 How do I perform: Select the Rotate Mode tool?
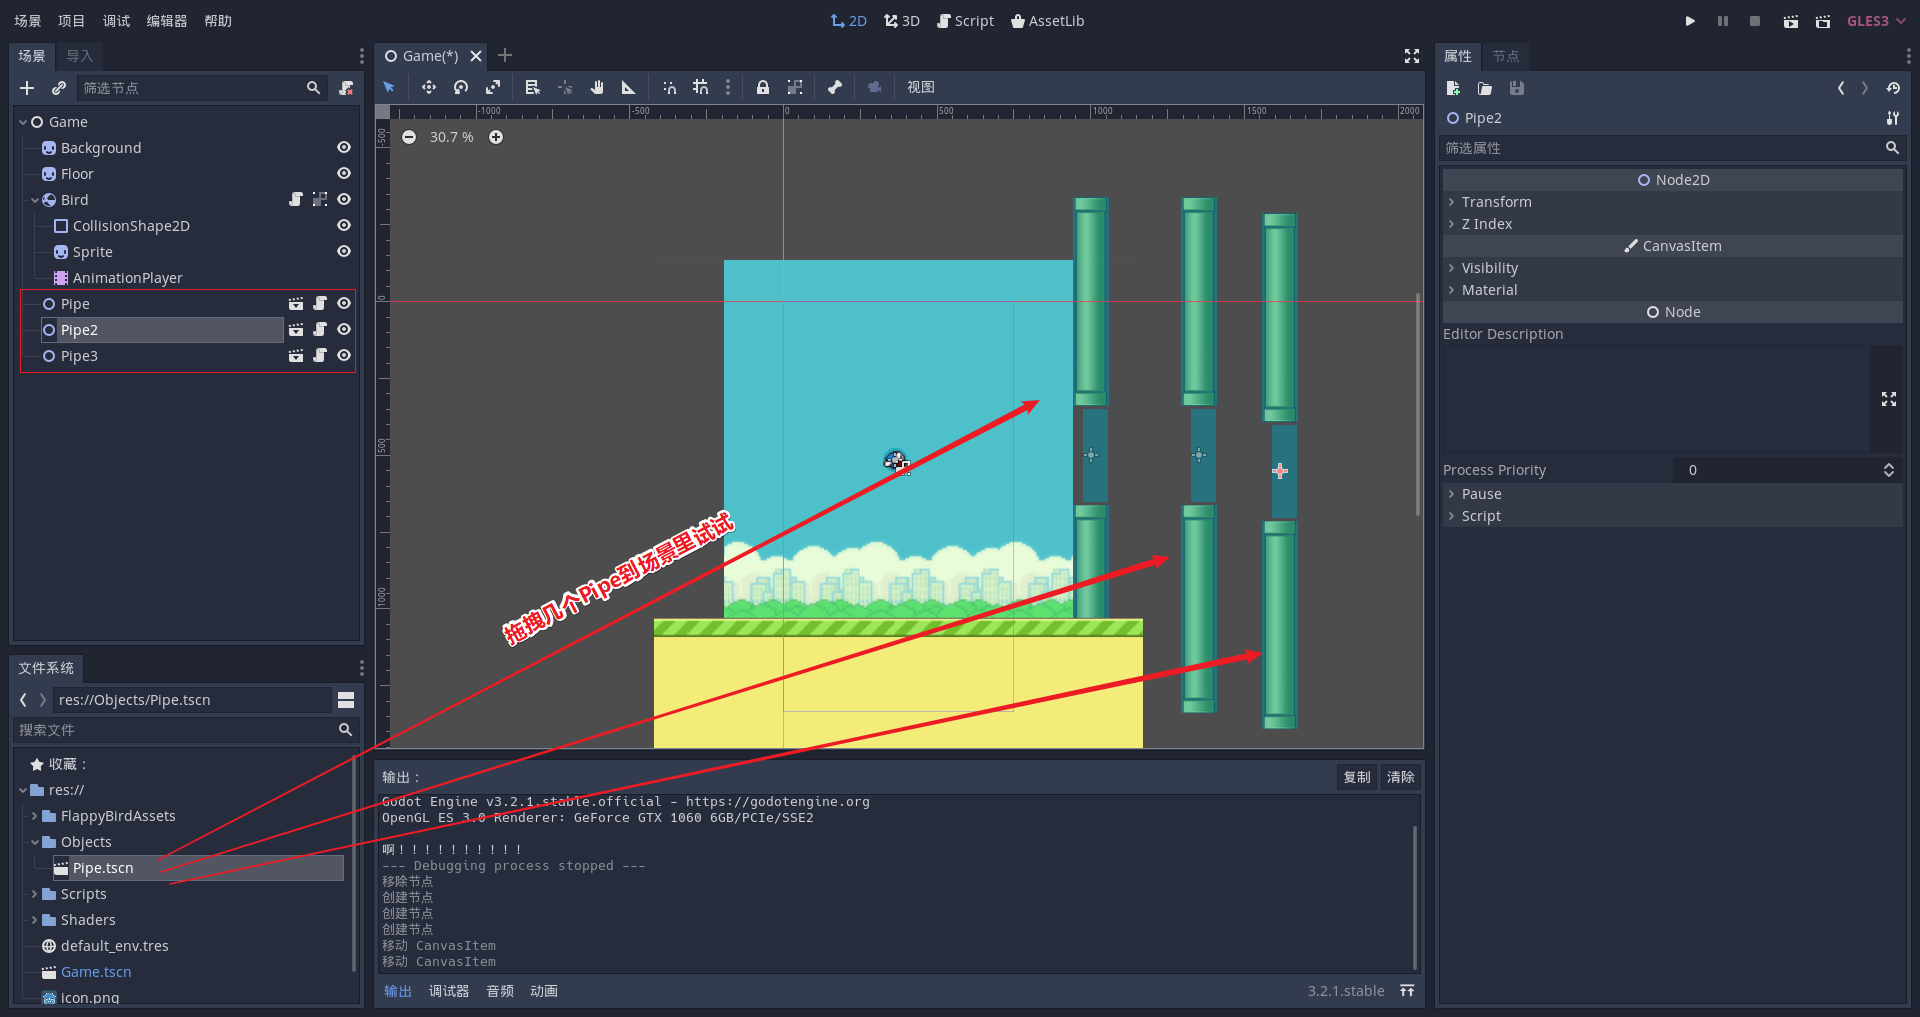pyautogui.click(x=461, y=87)
